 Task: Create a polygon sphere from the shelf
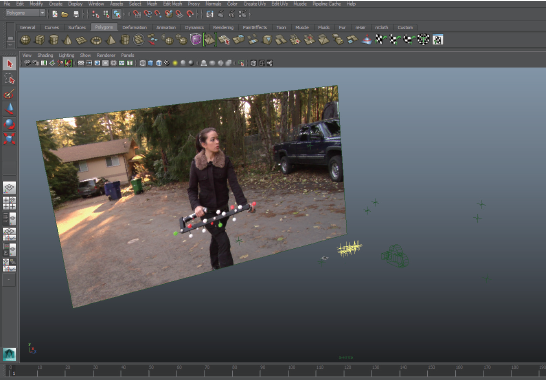pos(25,40)
